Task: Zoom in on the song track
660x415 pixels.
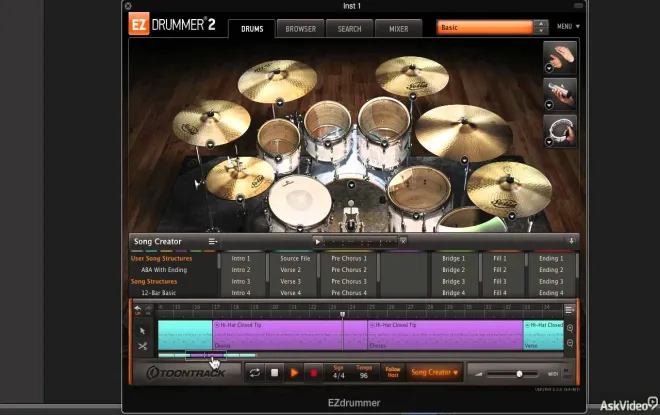Action: pyautogui.click(x=570, y=328)
